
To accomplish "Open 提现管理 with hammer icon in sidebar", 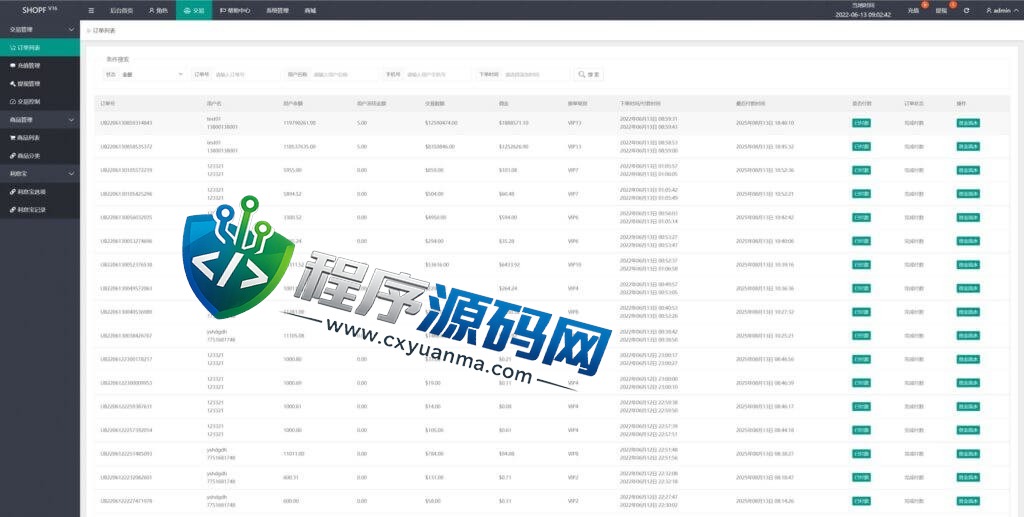I will coord(40,84).
